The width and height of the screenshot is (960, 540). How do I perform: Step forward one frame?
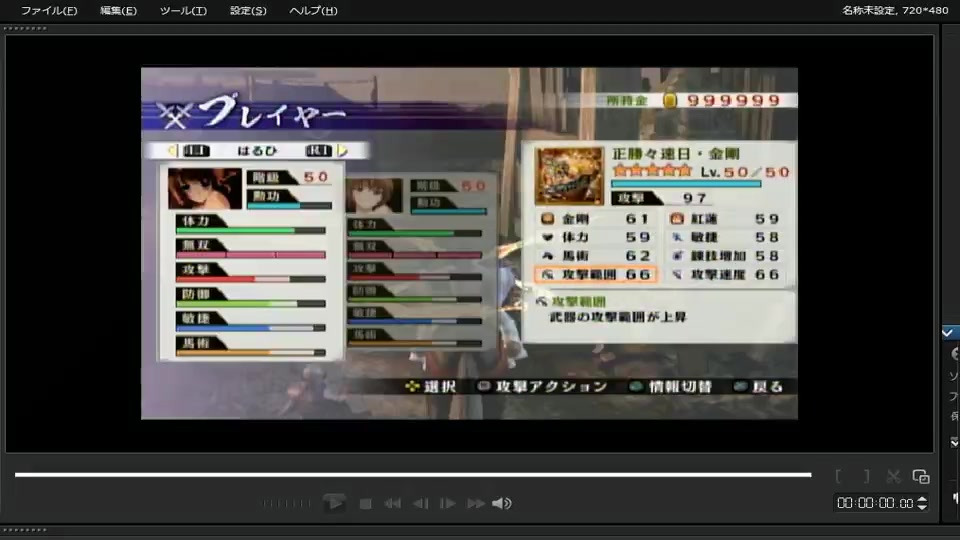pos(448,504)
